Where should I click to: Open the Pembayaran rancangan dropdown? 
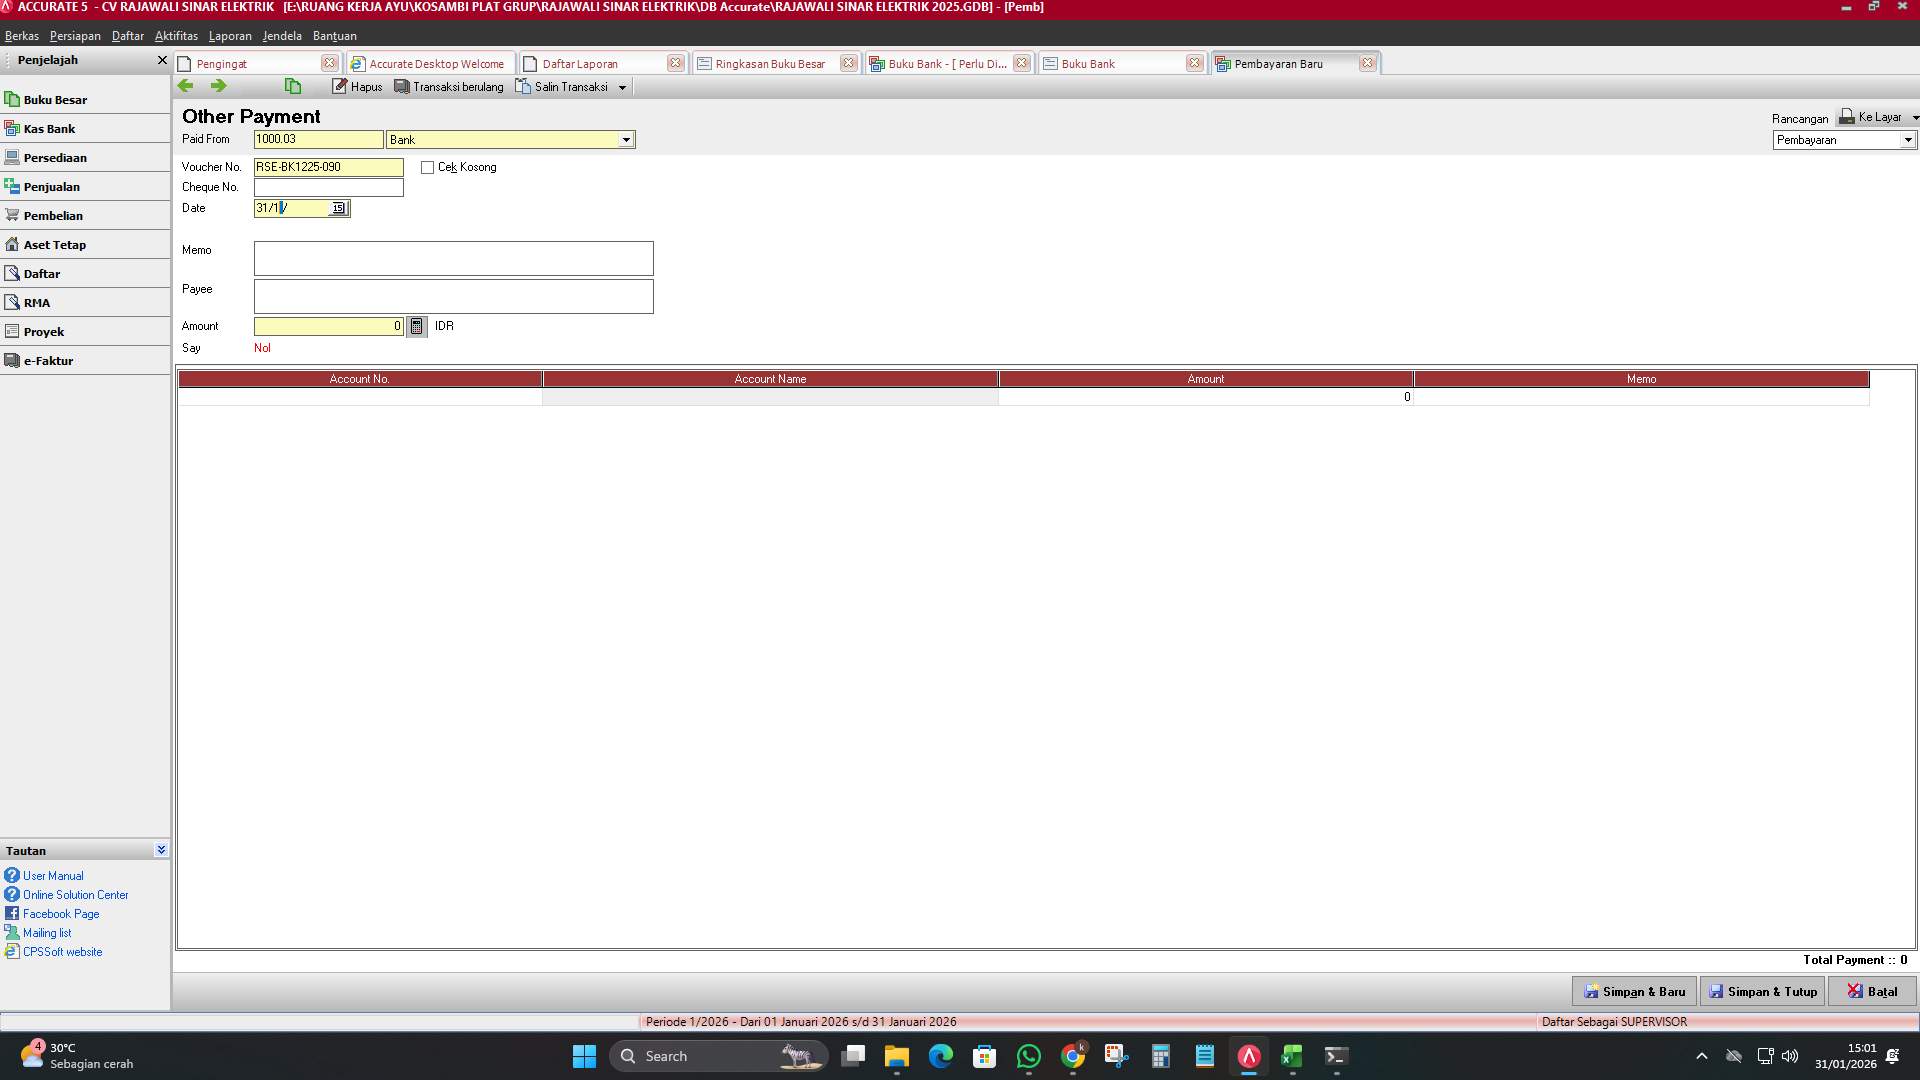tap(1908, 140)
